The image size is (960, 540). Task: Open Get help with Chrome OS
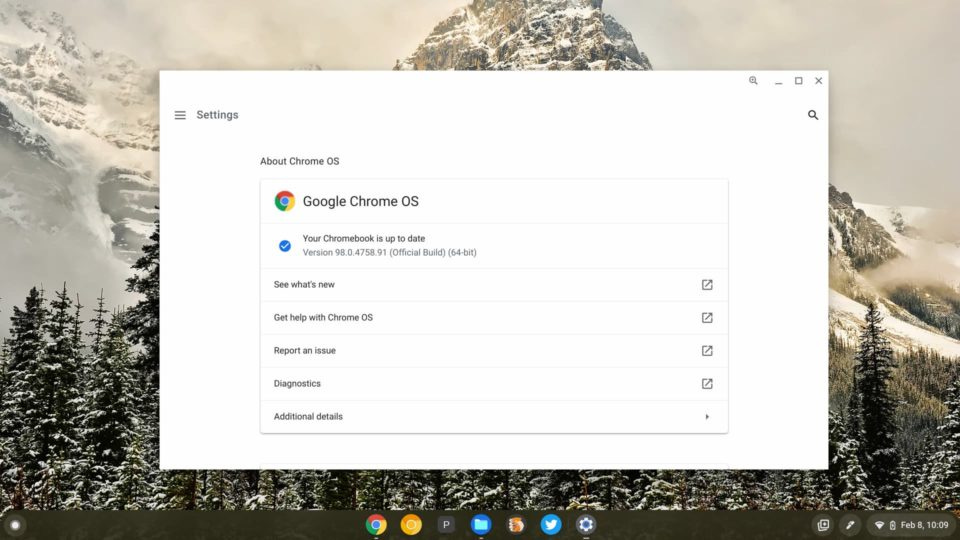[494, 318]
